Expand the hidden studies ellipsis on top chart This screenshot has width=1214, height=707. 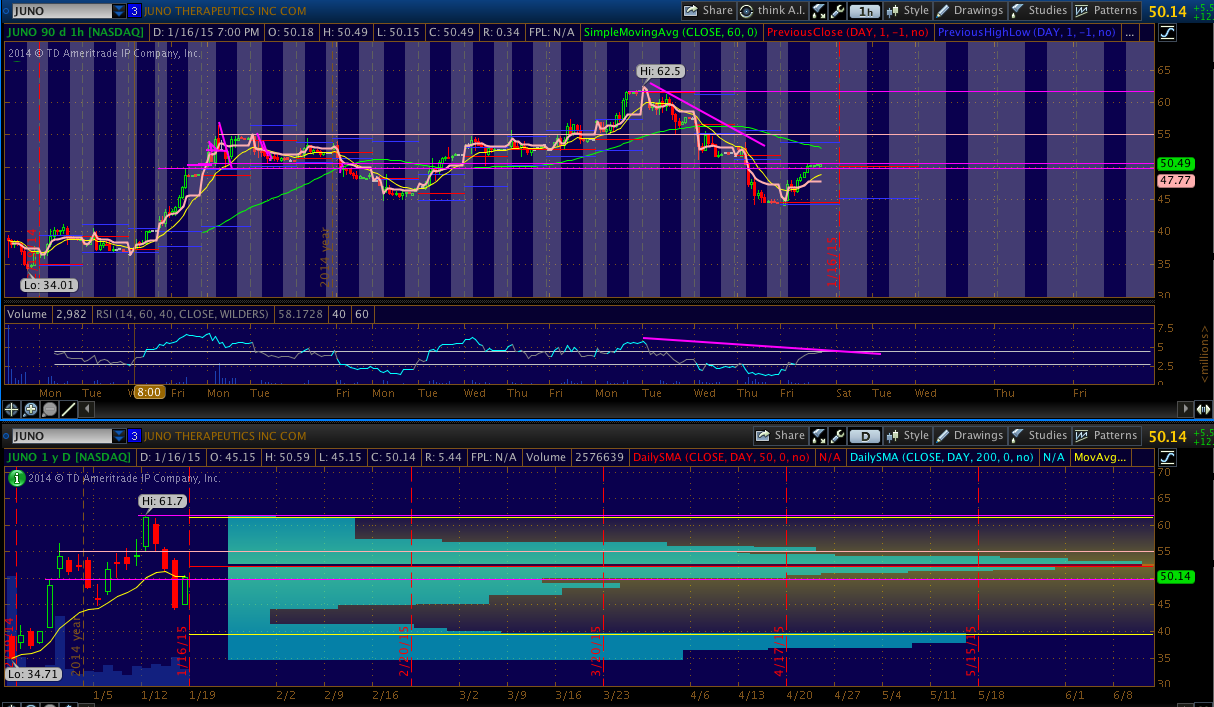1129,32
